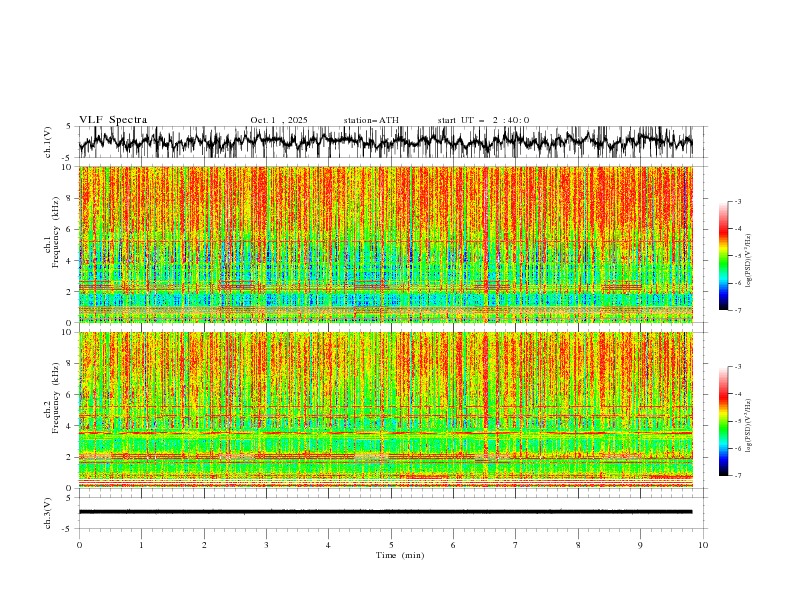Click the ch.3 flat voltage trace
Screen dimensions: 792x612
pyautogui.click(x=385, y=512)
